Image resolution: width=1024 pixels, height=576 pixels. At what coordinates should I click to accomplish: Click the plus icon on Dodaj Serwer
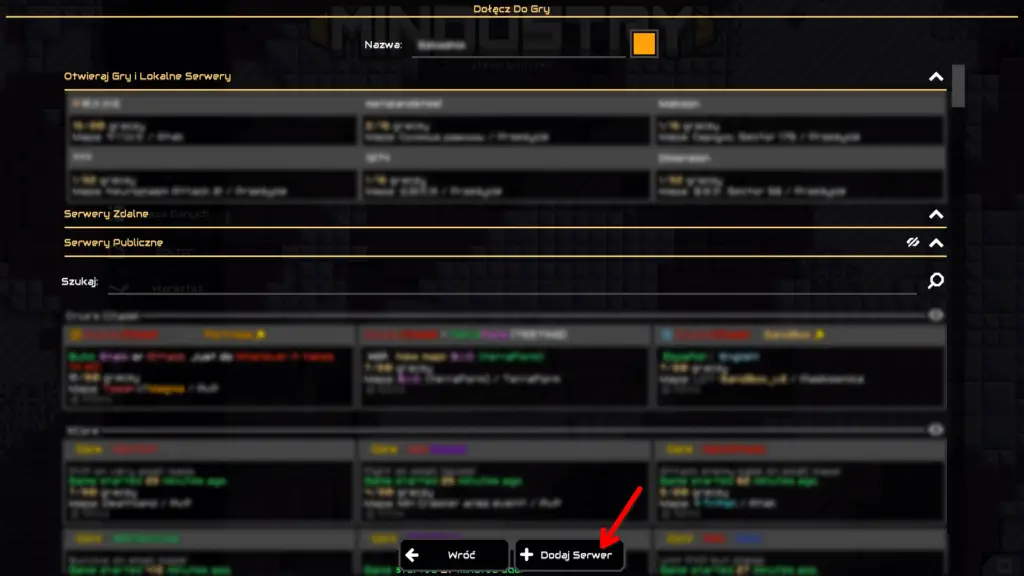526,554
